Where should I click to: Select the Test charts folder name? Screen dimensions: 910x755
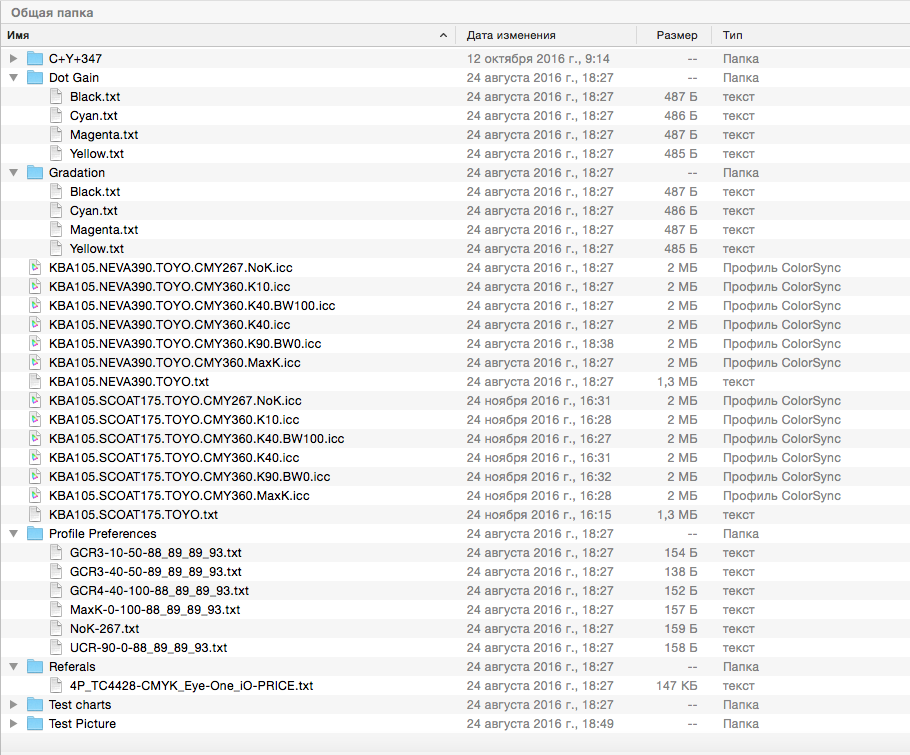(80, 705)
